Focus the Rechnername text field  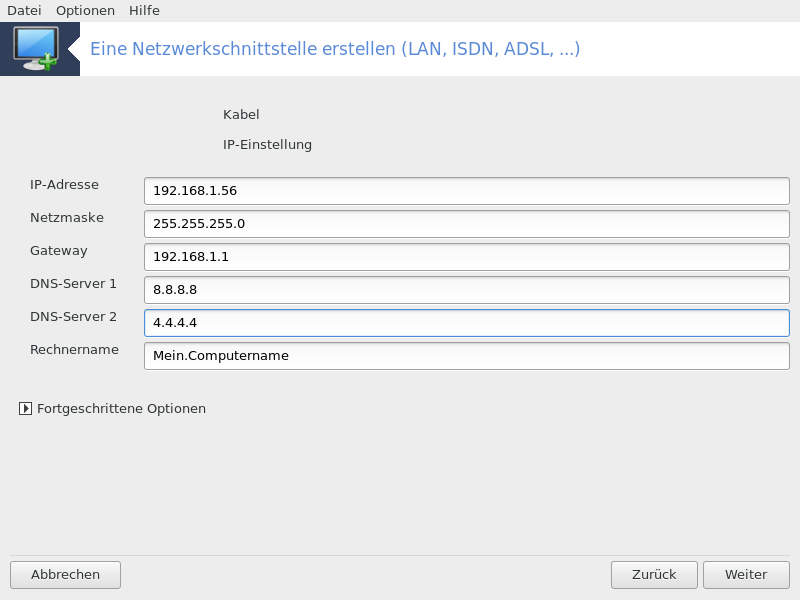(467, 356)
